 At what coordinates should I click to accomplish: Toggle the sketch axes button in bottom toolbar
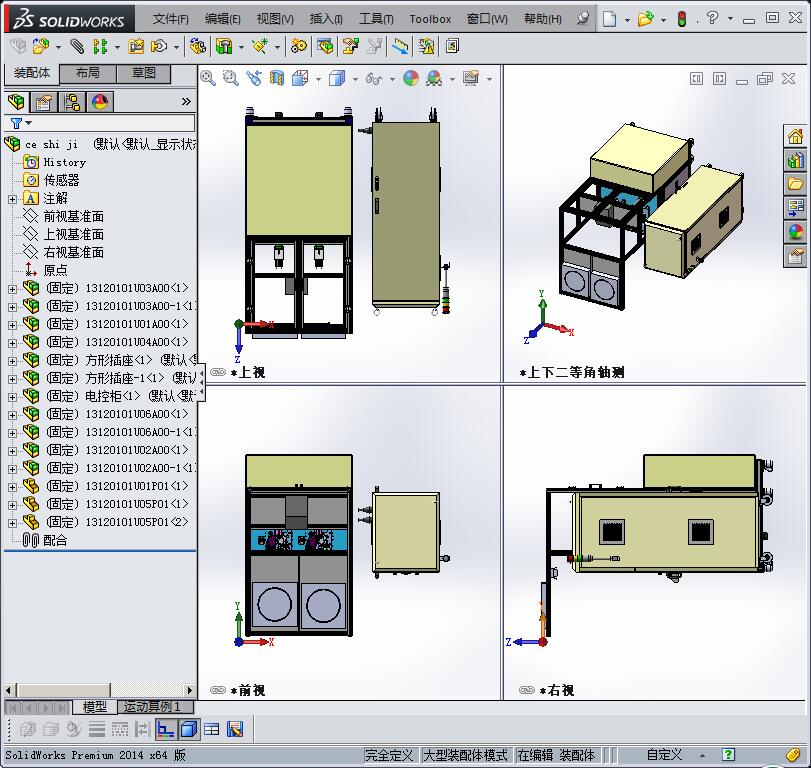[x=166, y=729]
